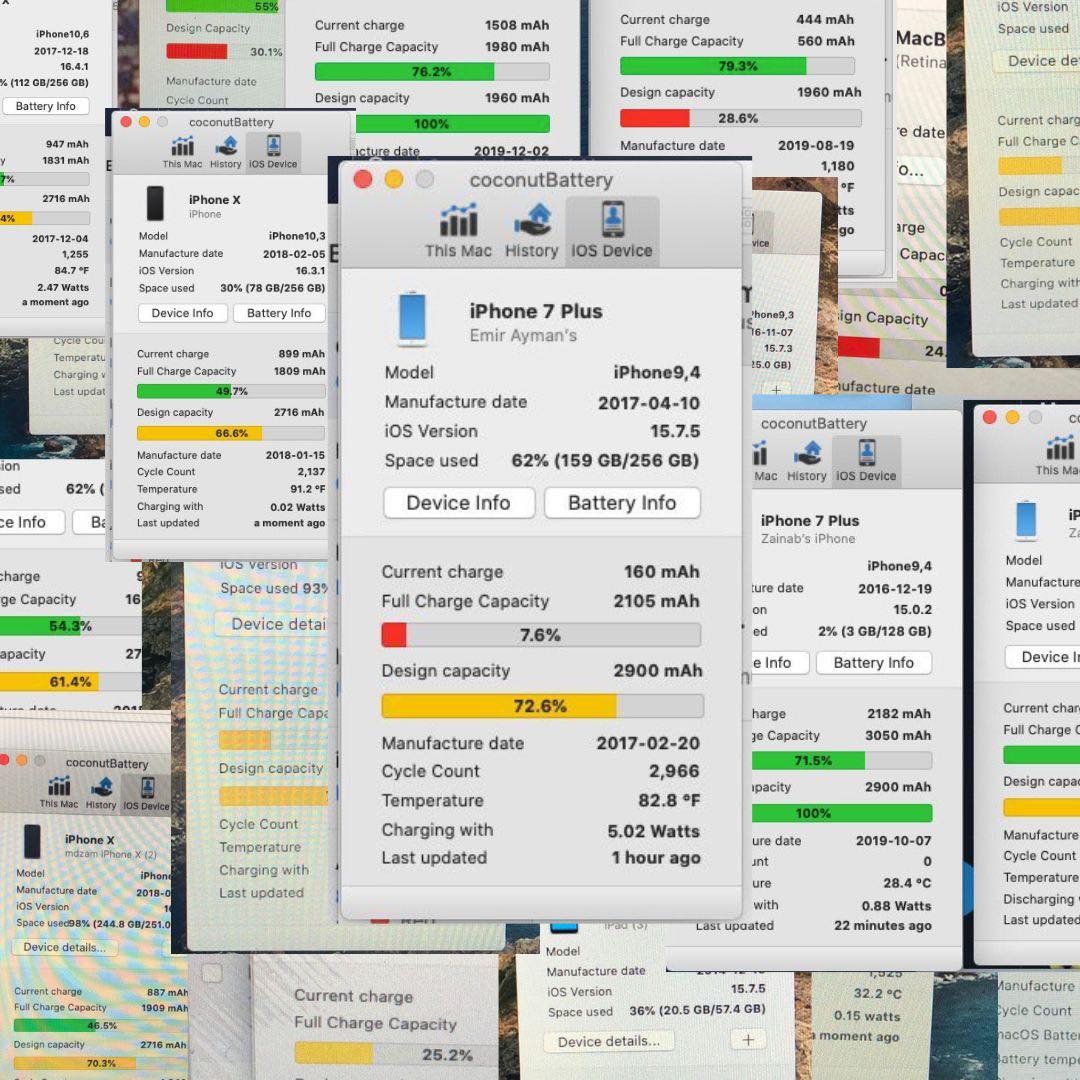Click the temperature 28.4 °C in Zainab's window
The image size is (1080, 1080).
pos(908,883)
